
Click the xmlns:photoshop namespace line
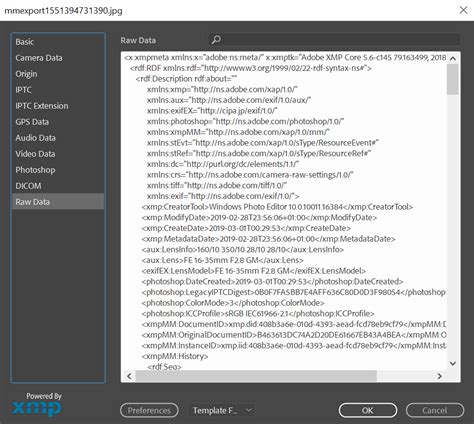246,121
